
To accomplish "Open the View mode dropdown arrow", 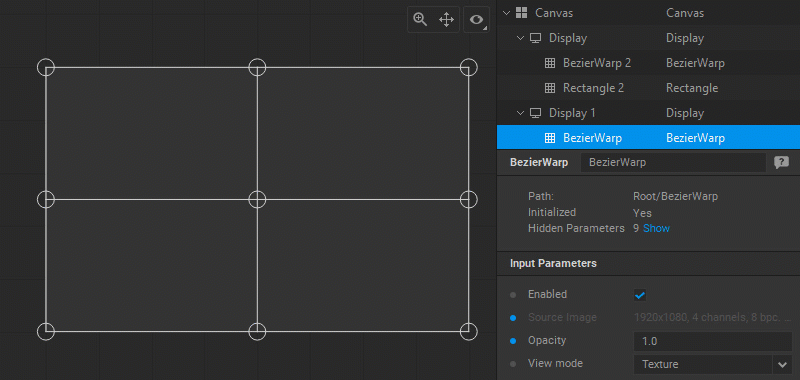I will tap(783, 364).
